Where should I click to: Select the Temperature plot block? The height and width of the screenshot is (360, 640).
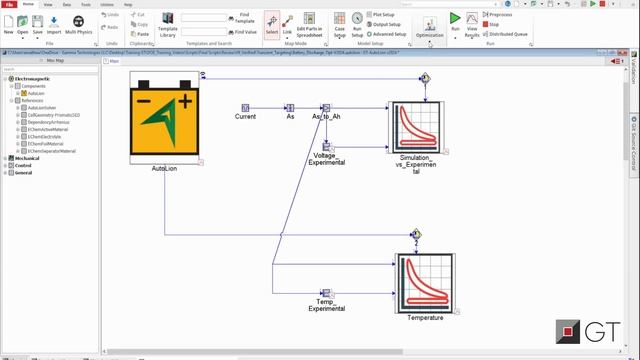point(425,283)
